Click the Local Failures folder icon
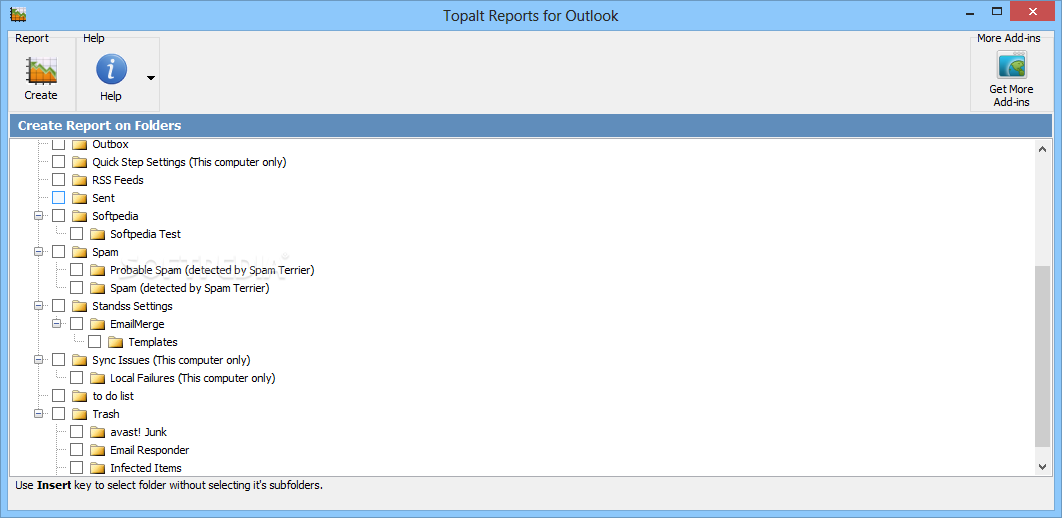 tap(98, 378)
